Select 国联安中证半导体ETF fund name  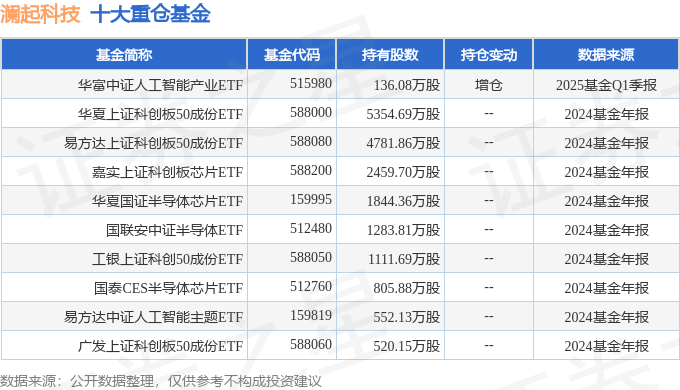tap(174, 230)
